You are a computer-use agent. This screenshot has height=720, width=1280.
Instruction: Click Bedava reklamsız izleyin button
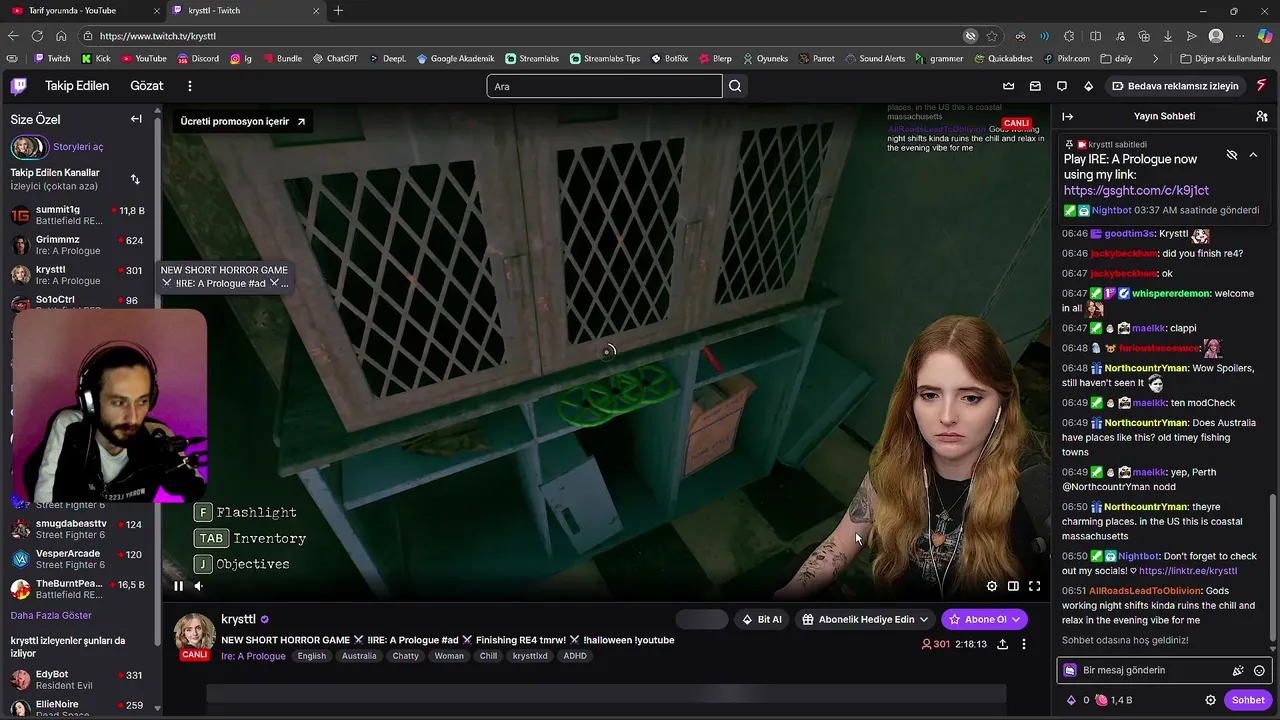coord(1175,86)
